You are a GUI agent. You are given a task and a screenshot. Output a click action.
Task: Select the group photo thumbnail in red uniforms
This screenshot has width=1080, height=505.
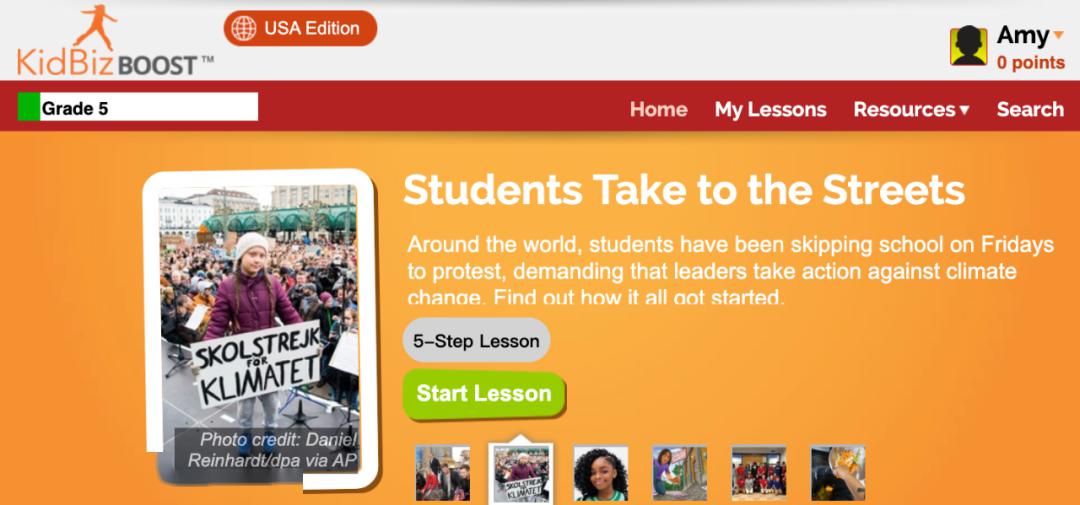758,473
